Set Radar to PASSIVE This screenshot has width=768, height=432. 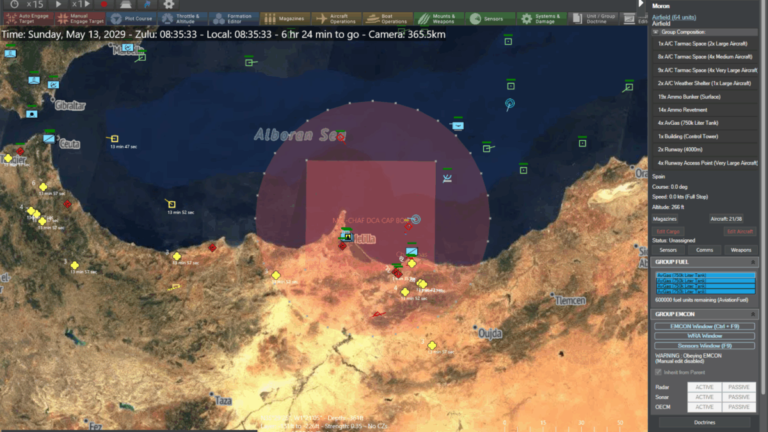click(739, 387)
